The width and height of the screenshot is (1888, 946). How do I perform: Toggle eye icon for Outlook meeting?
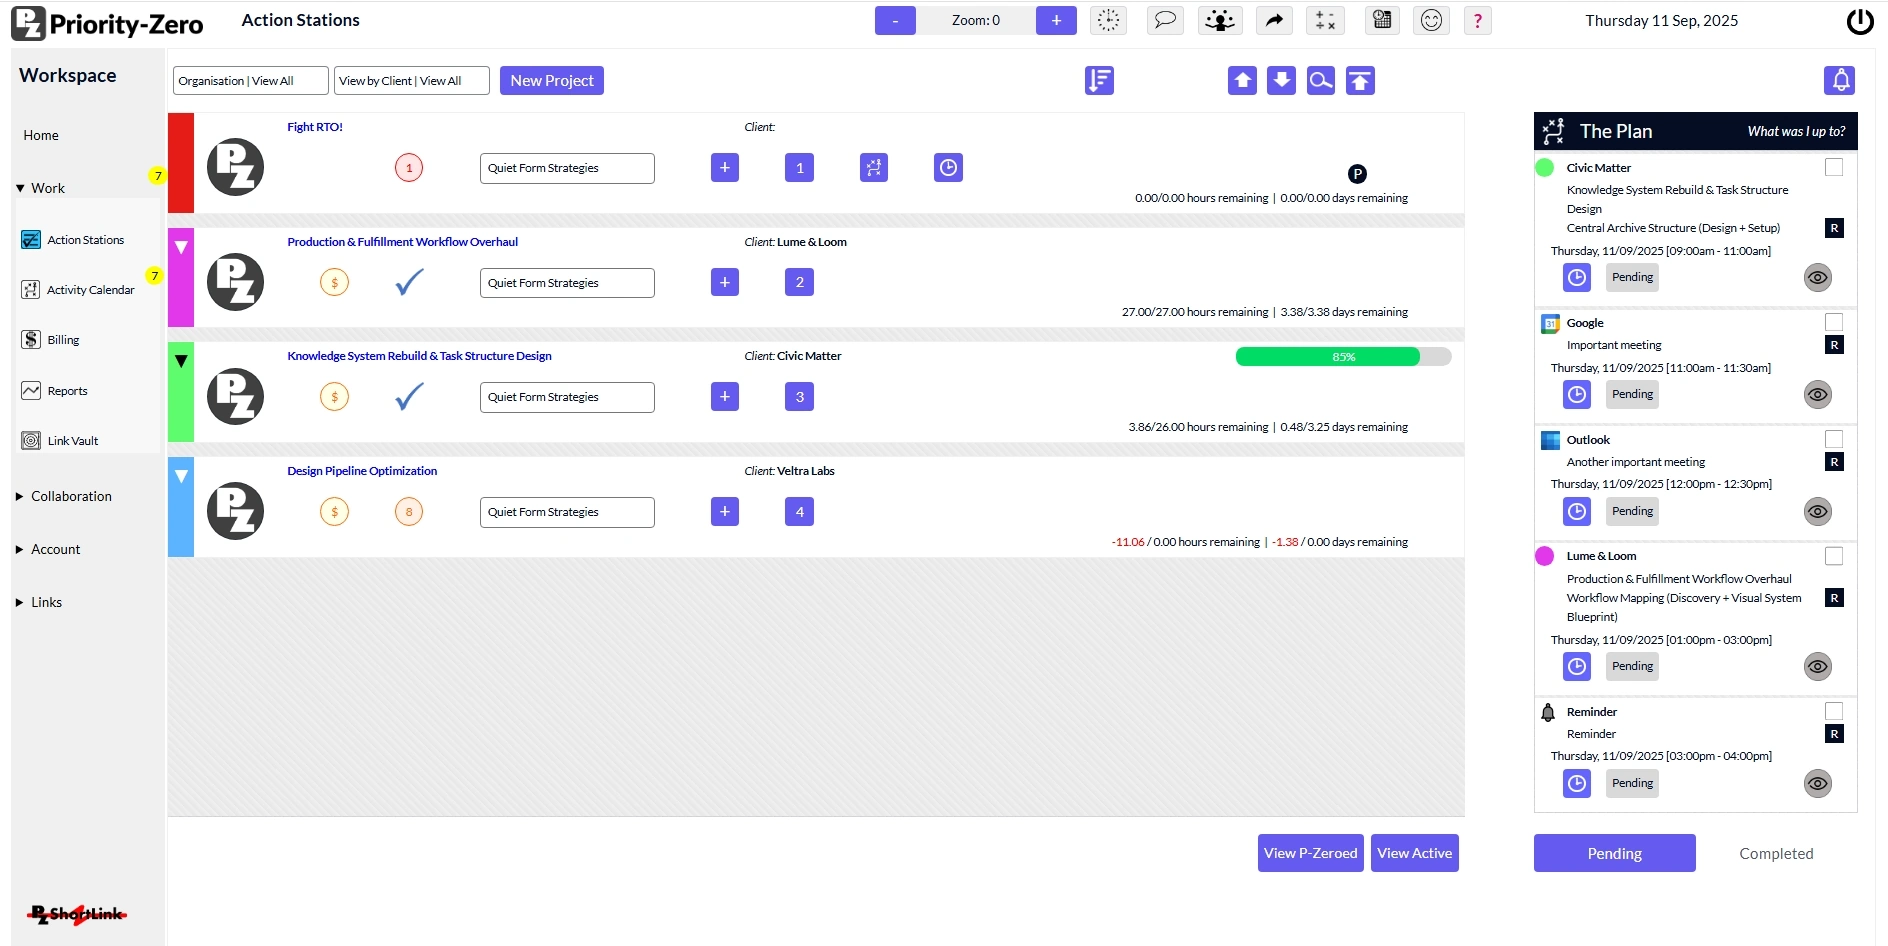tap(1817, 511)
